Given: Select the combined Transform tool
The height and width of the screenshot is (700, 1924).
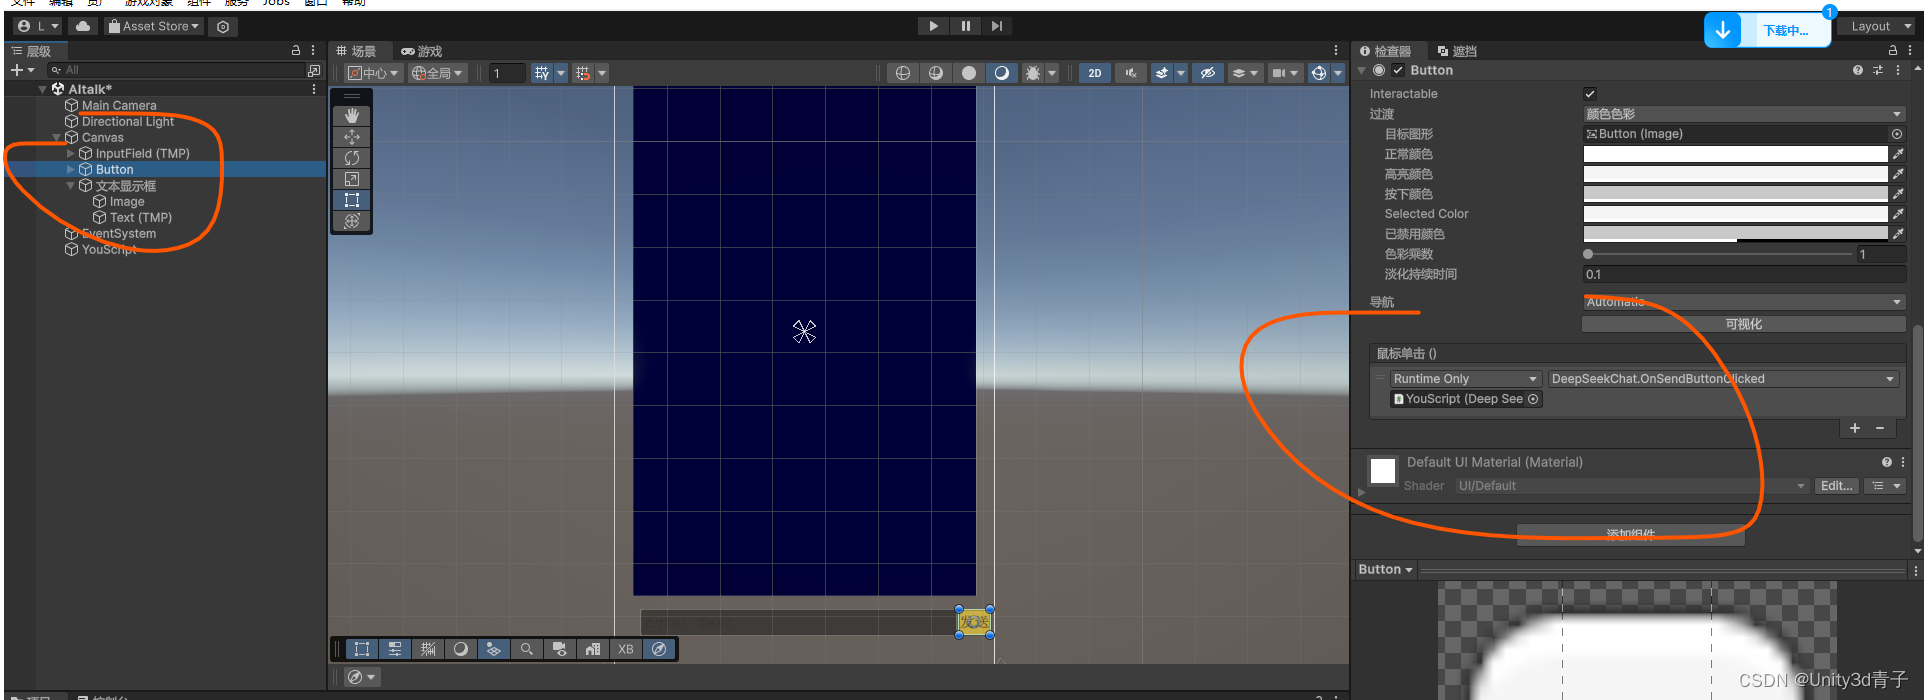Looking at the screenshot, I should point(352,221).
